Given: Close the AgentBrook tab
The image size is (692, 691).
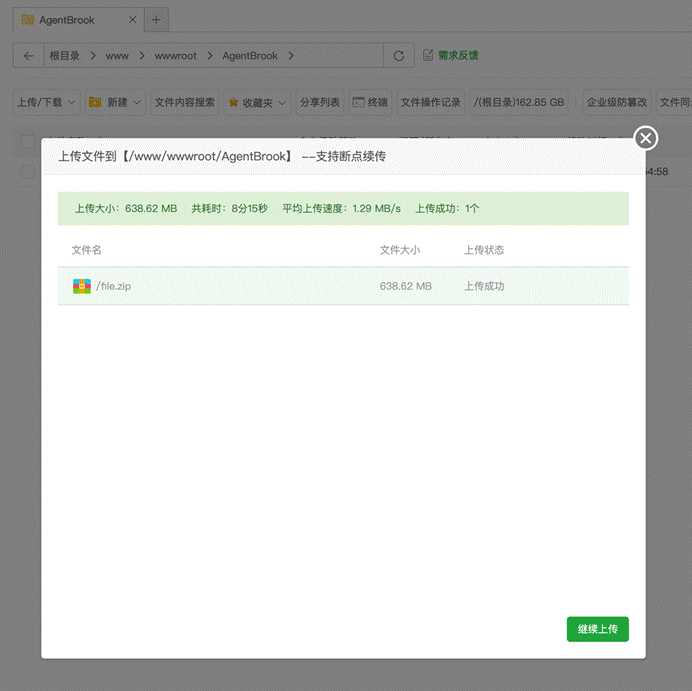Looking at the screenshot, I should tap(132, 19).
